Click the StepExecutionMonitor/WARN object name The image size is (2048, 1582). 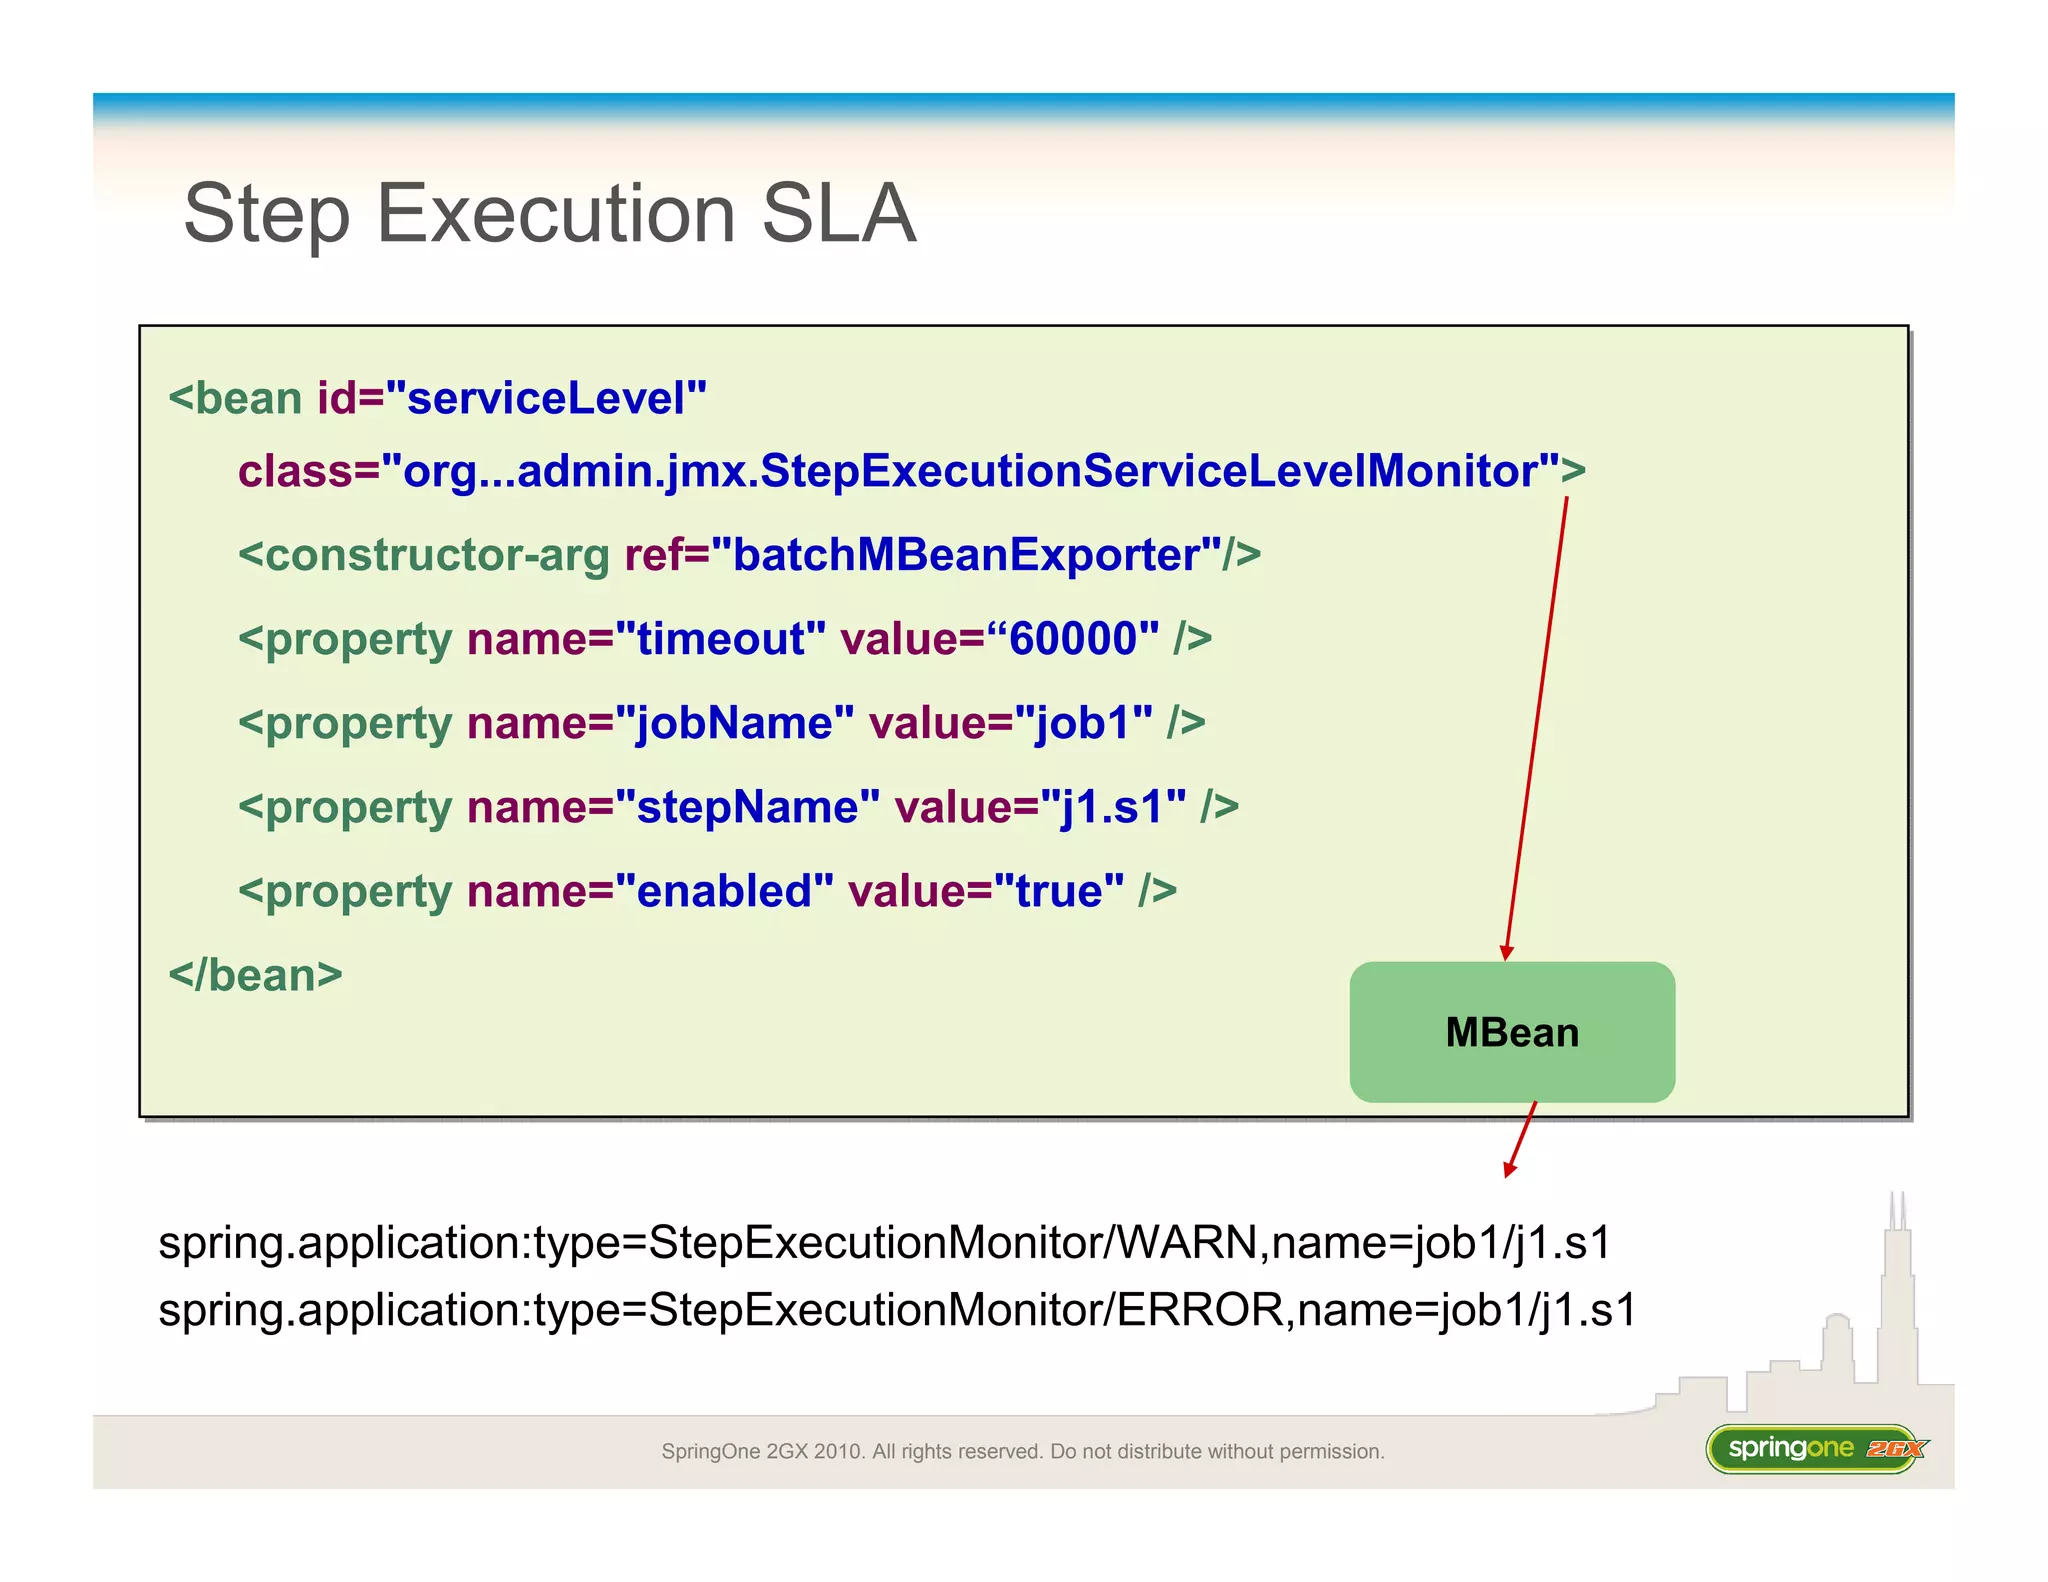coord(884,1243)
